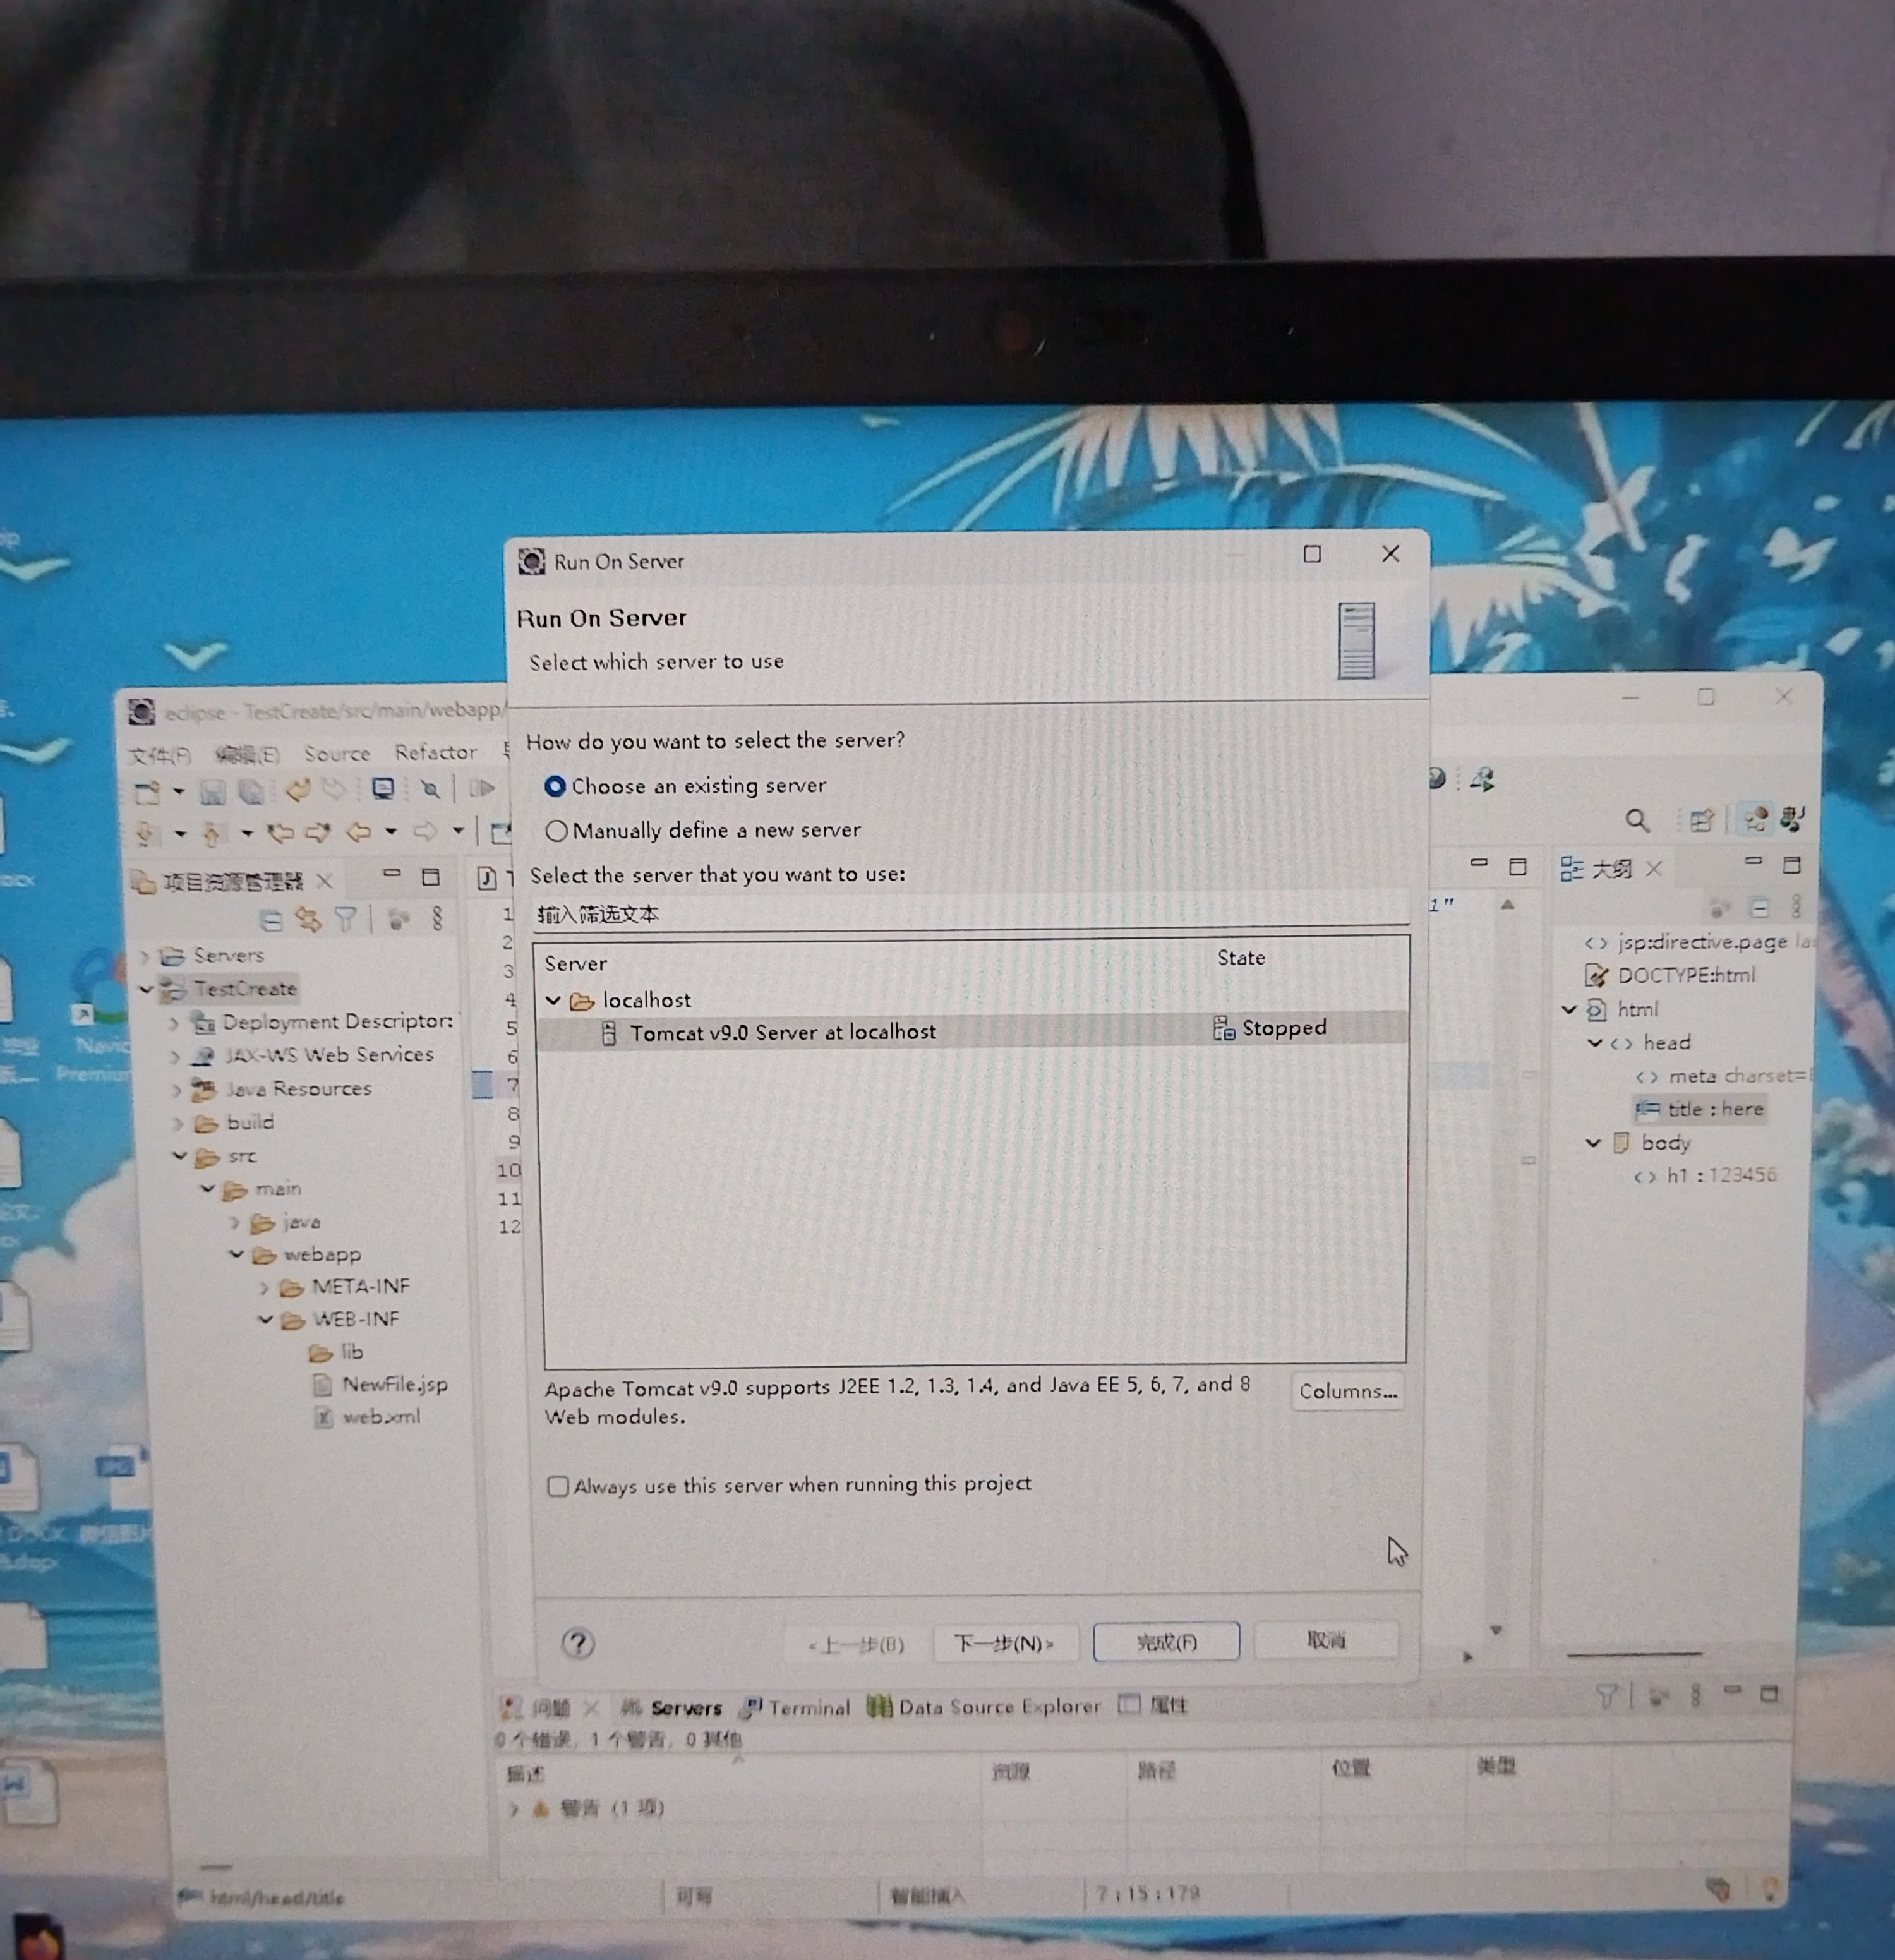The image size is (1895, 1960).
Task: Select title : here in outline
Action: [1700, 1109]
